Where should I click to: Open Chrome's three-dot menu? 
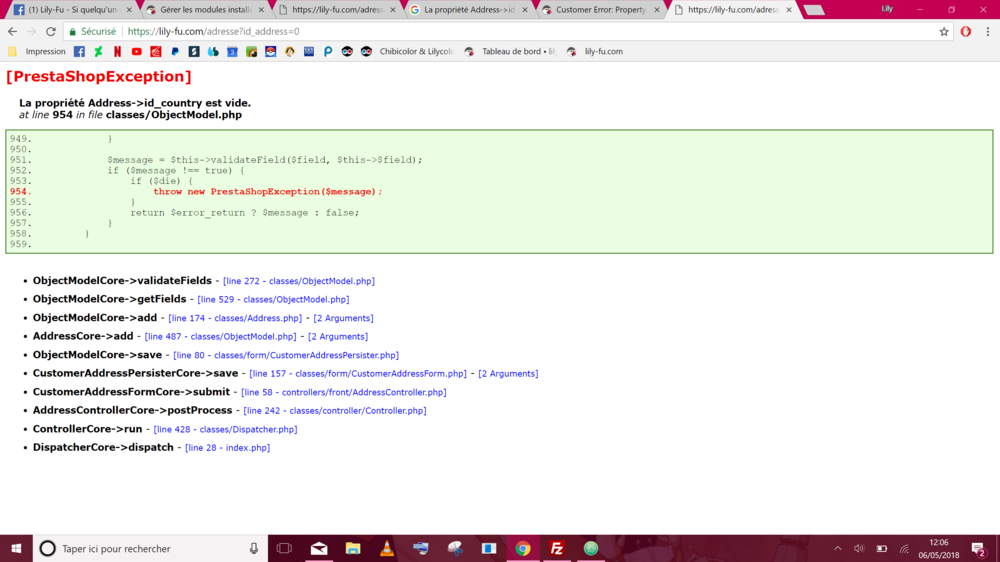coord(987,31)
